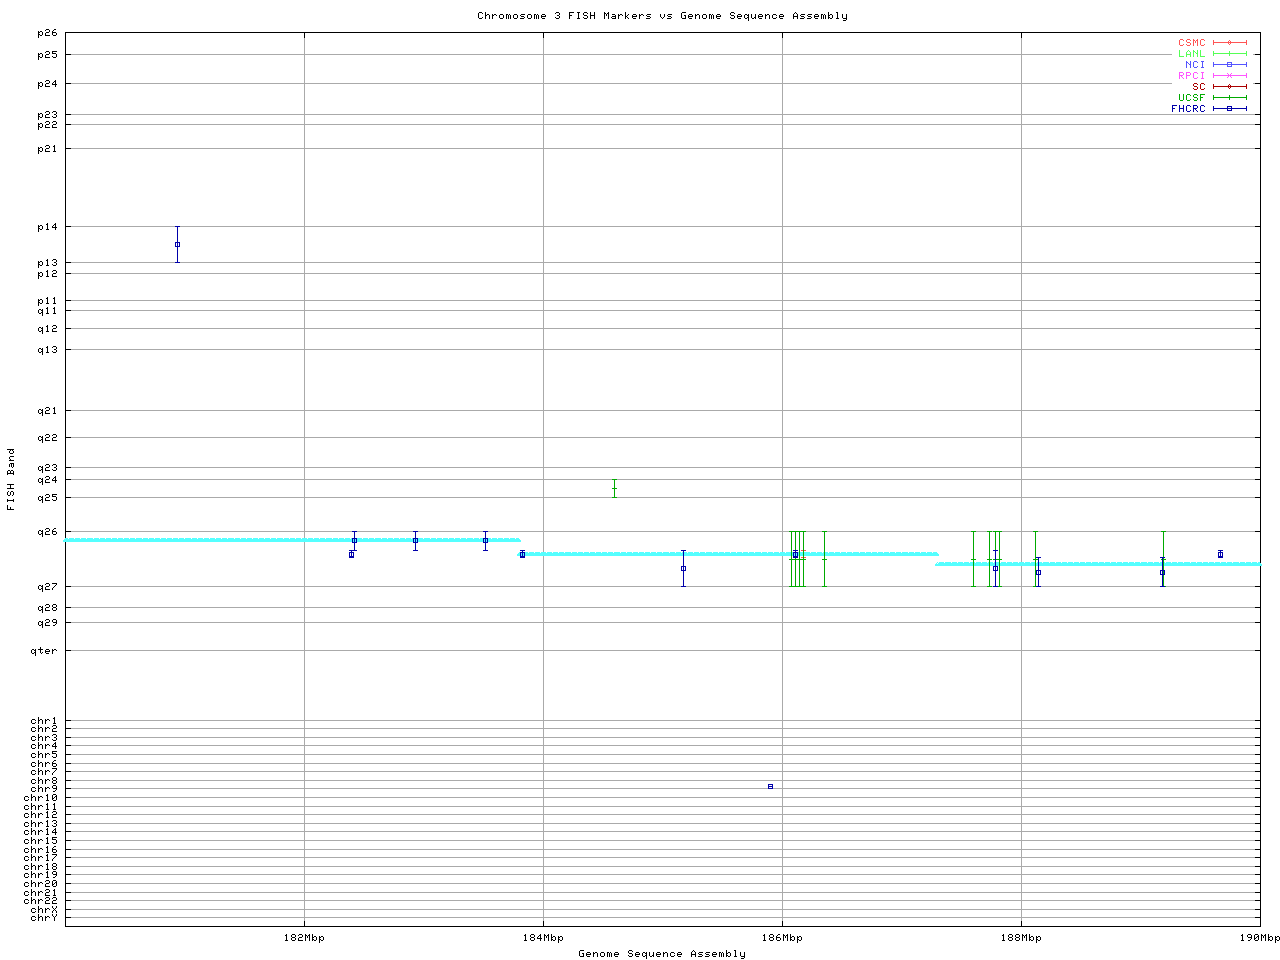Click the chart title text
The image size is (1280, 960).
[x=662, y=16]
